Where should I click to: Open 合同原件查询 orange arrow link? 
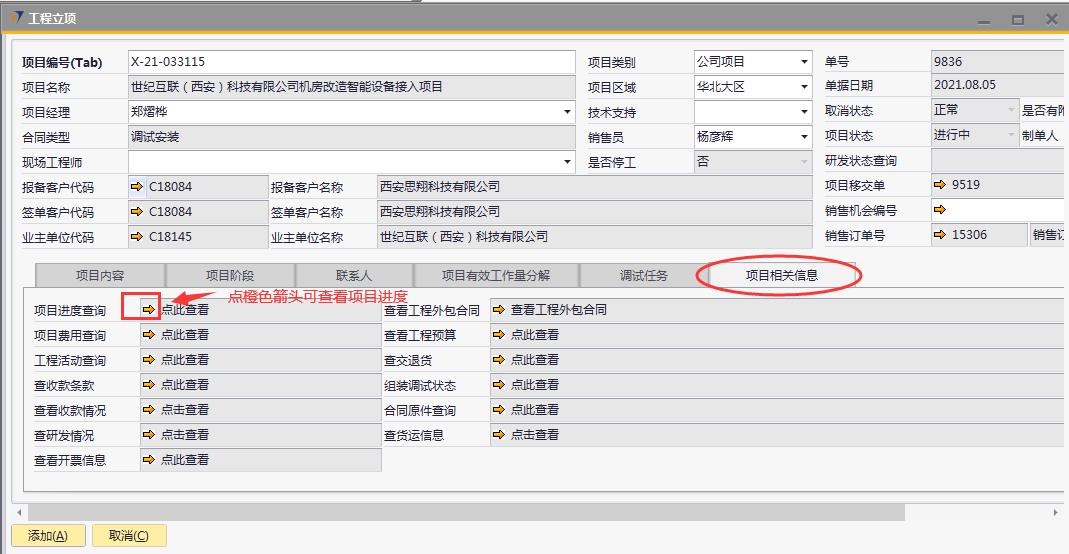click(x=499, y=410)
